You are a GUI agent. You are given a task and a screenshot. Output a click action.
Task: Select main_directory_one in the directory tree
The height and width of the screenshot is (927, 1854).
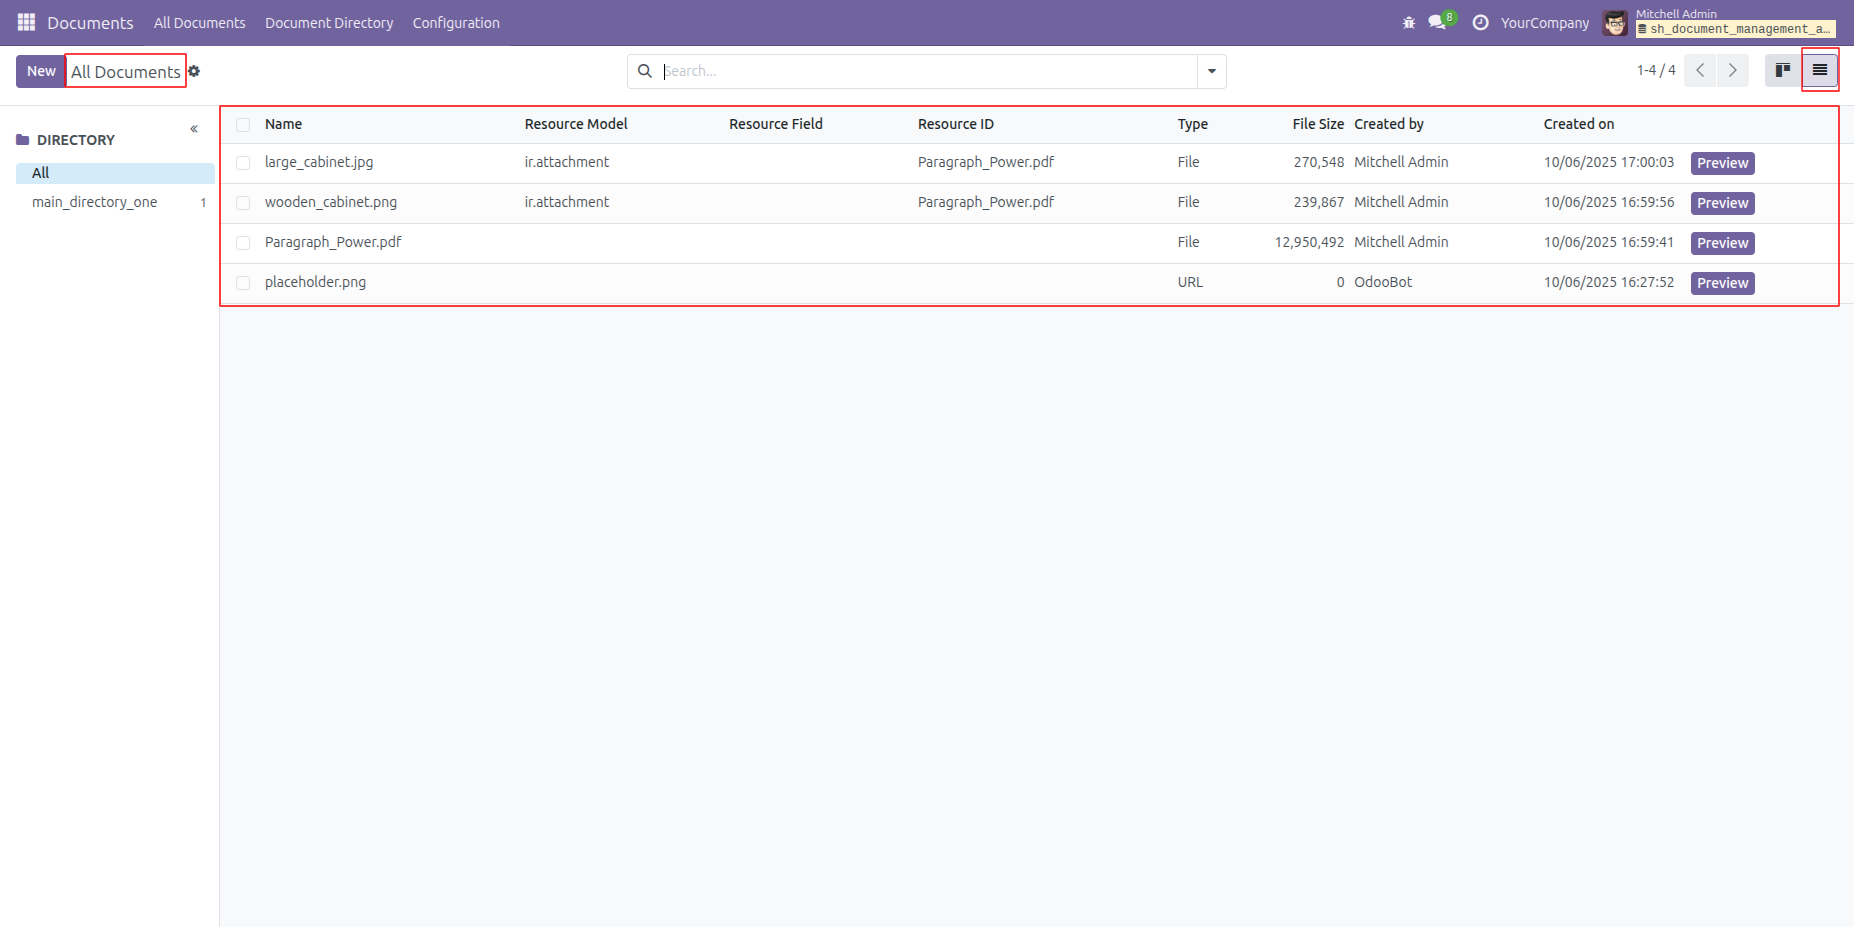(x=95, y=202)
